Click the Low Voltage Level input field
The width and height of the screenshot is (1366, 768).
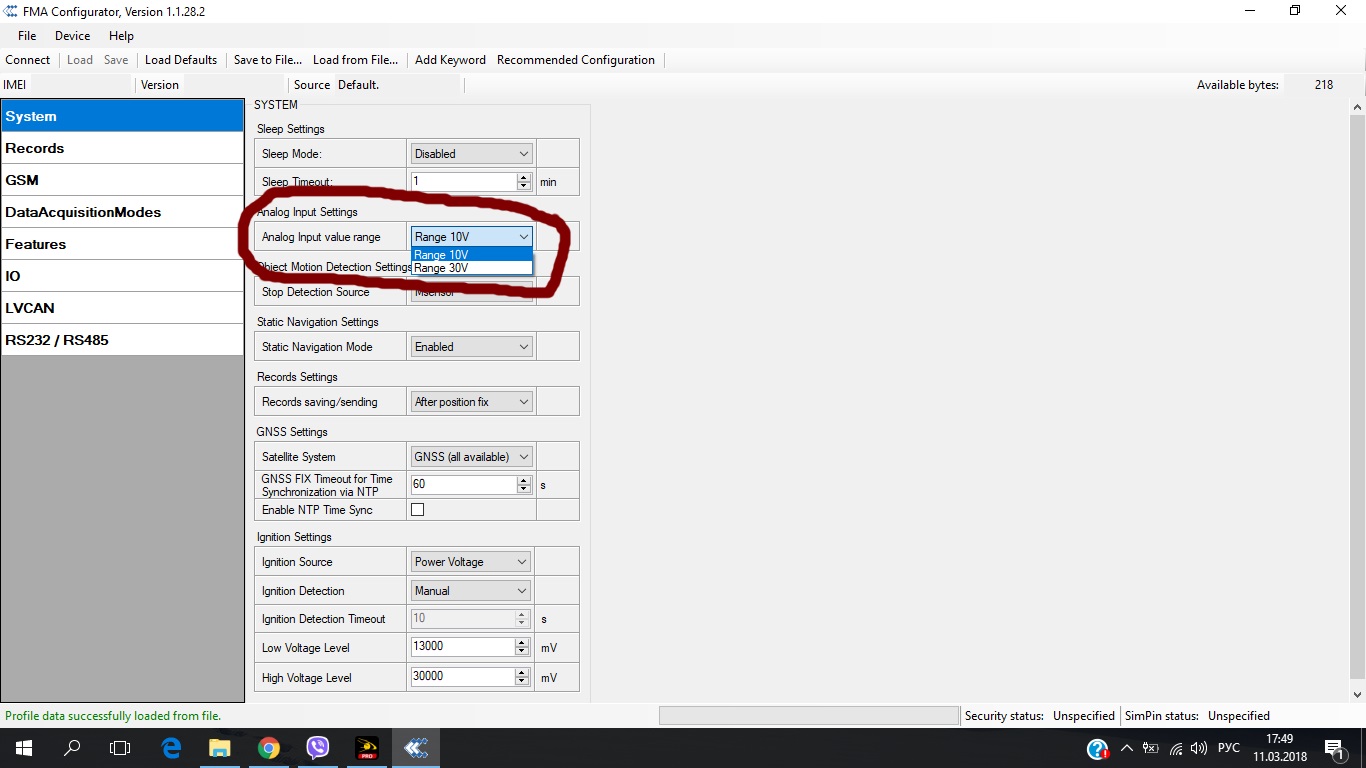(463, 647)
